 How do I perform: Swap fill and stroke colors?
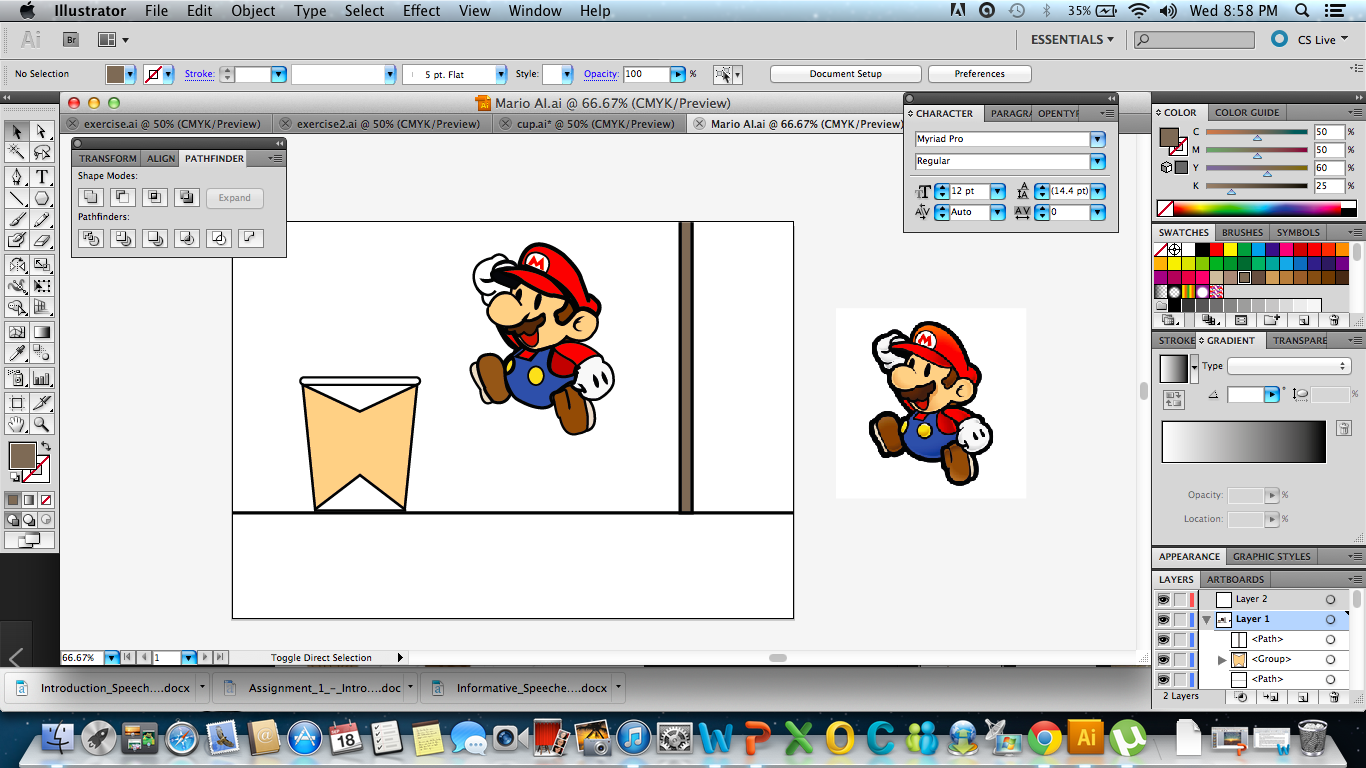(45, 446)
